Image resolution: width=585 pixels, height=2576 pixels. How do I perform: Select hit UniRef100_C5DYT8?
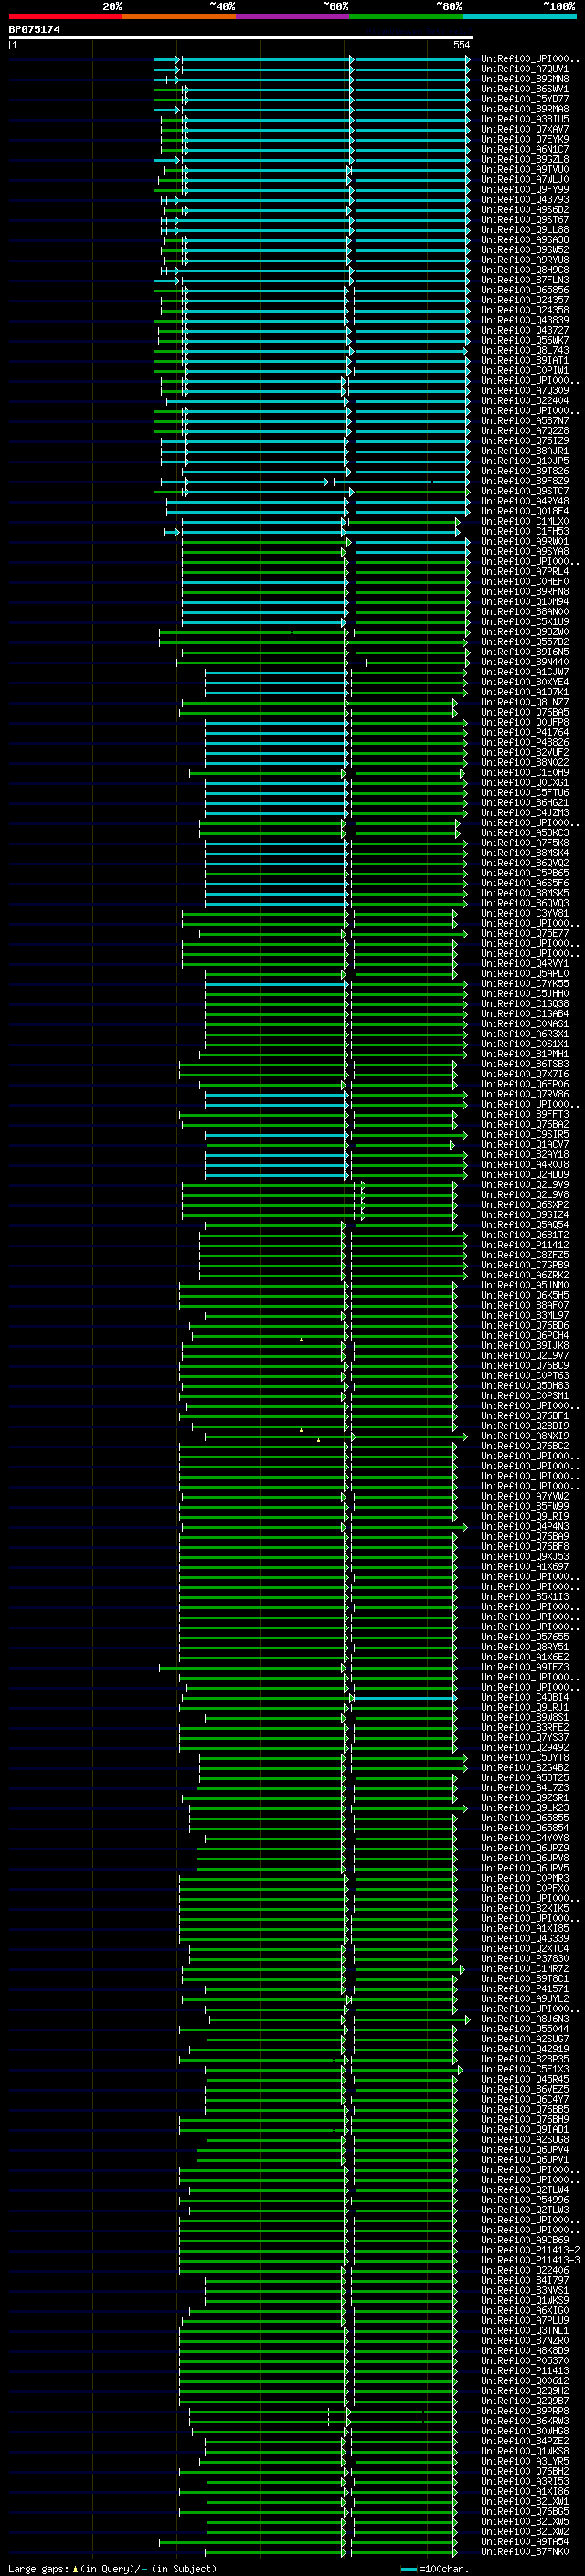pos(524,1757)
